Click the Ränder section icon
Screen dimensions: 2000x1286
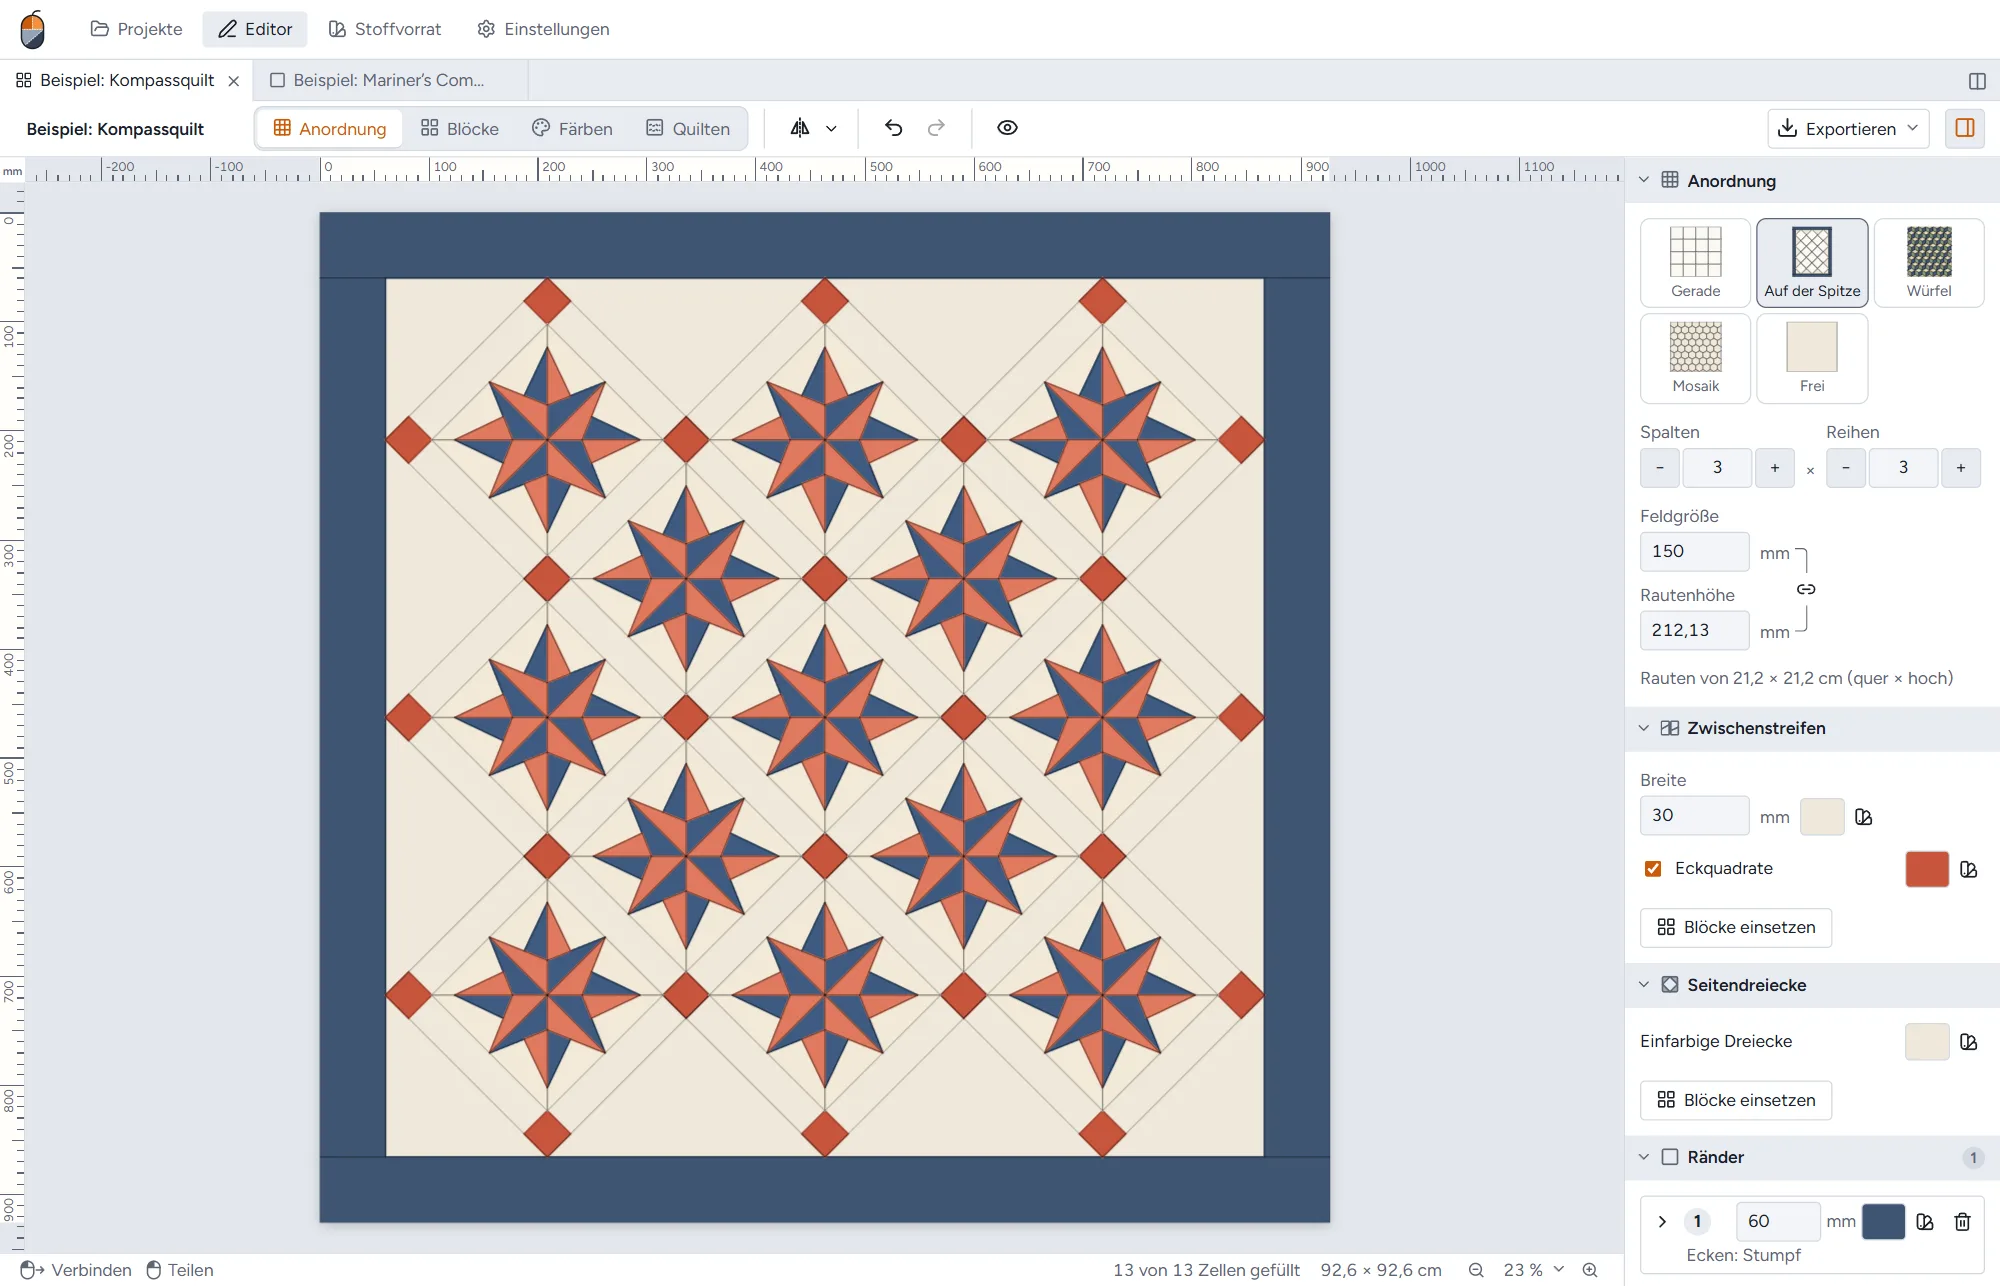tap(1670, 1157)
